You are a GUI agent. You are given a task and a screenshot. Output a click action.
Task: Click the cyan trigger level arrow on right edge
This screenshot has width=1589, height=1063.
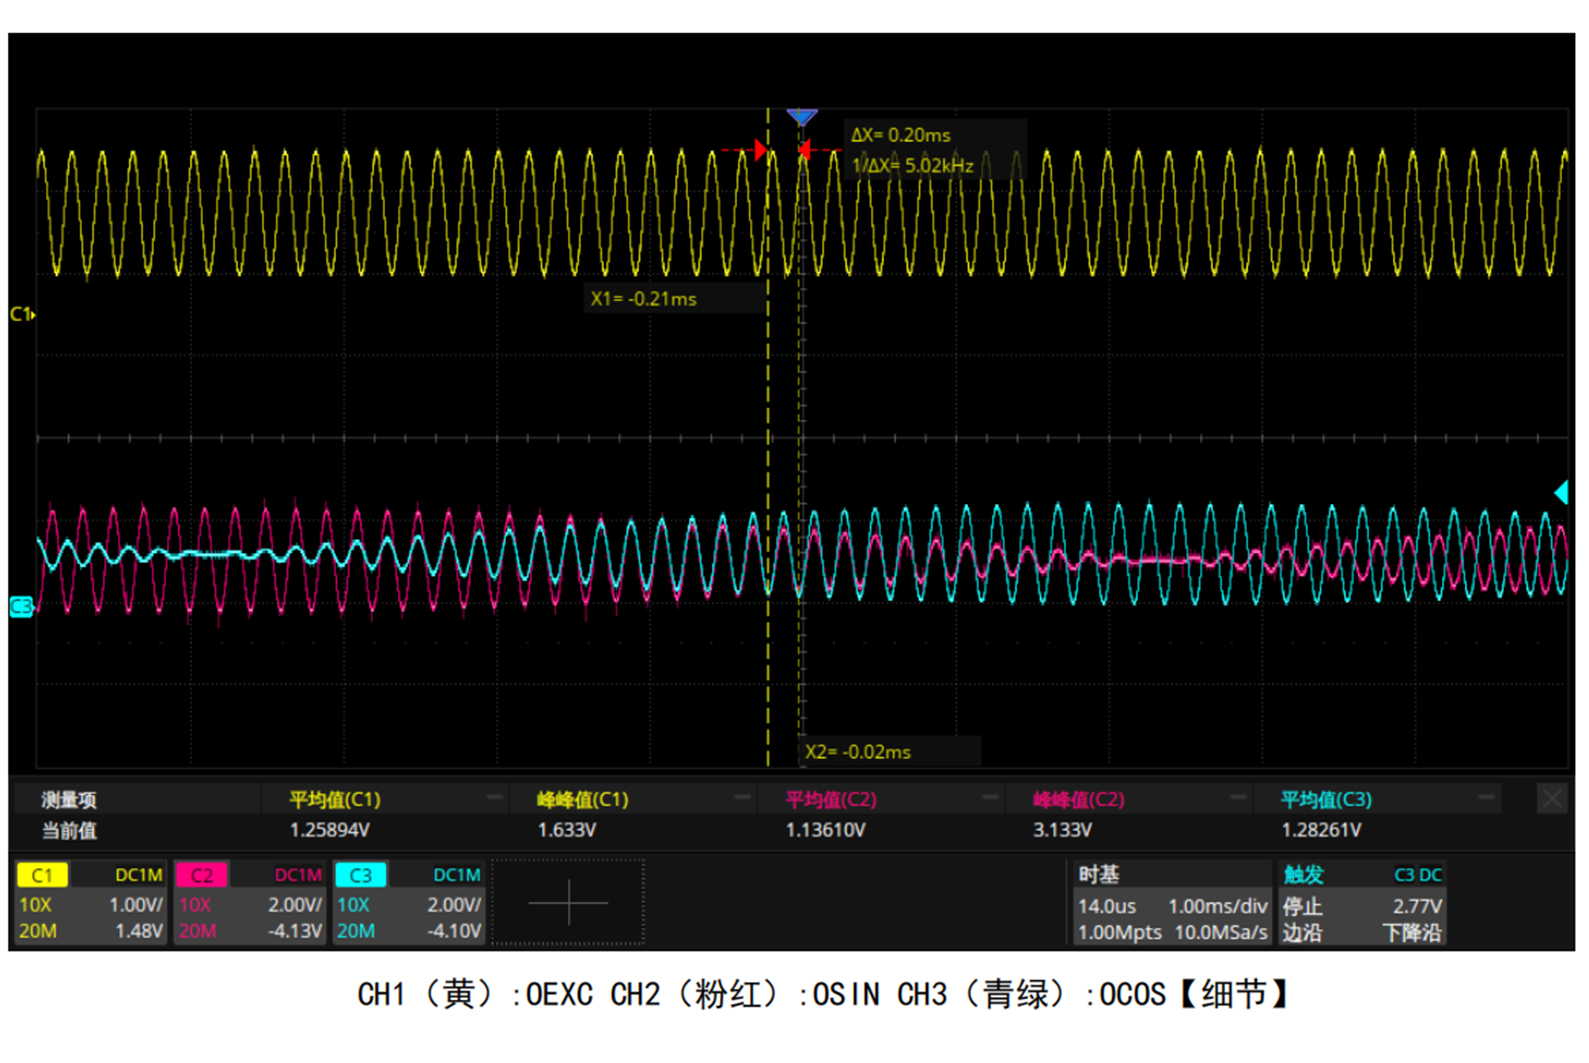1560,492
